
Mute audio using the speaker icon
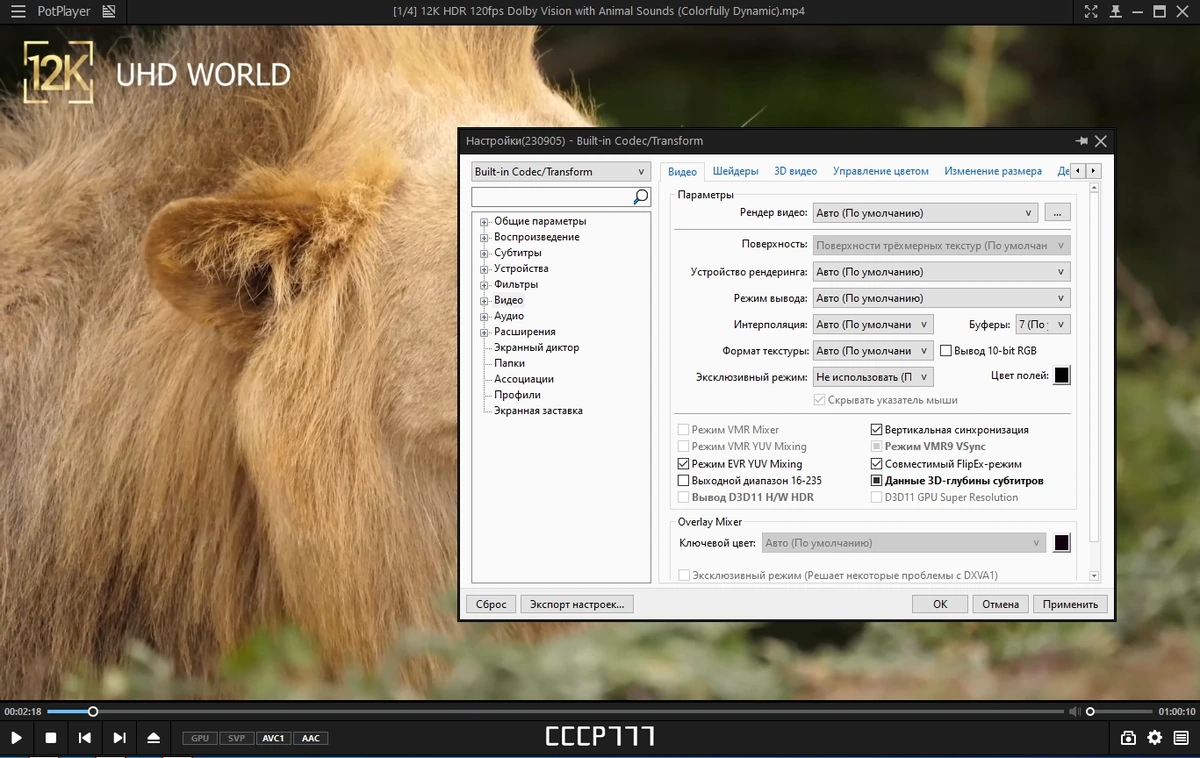(1074, 712)
